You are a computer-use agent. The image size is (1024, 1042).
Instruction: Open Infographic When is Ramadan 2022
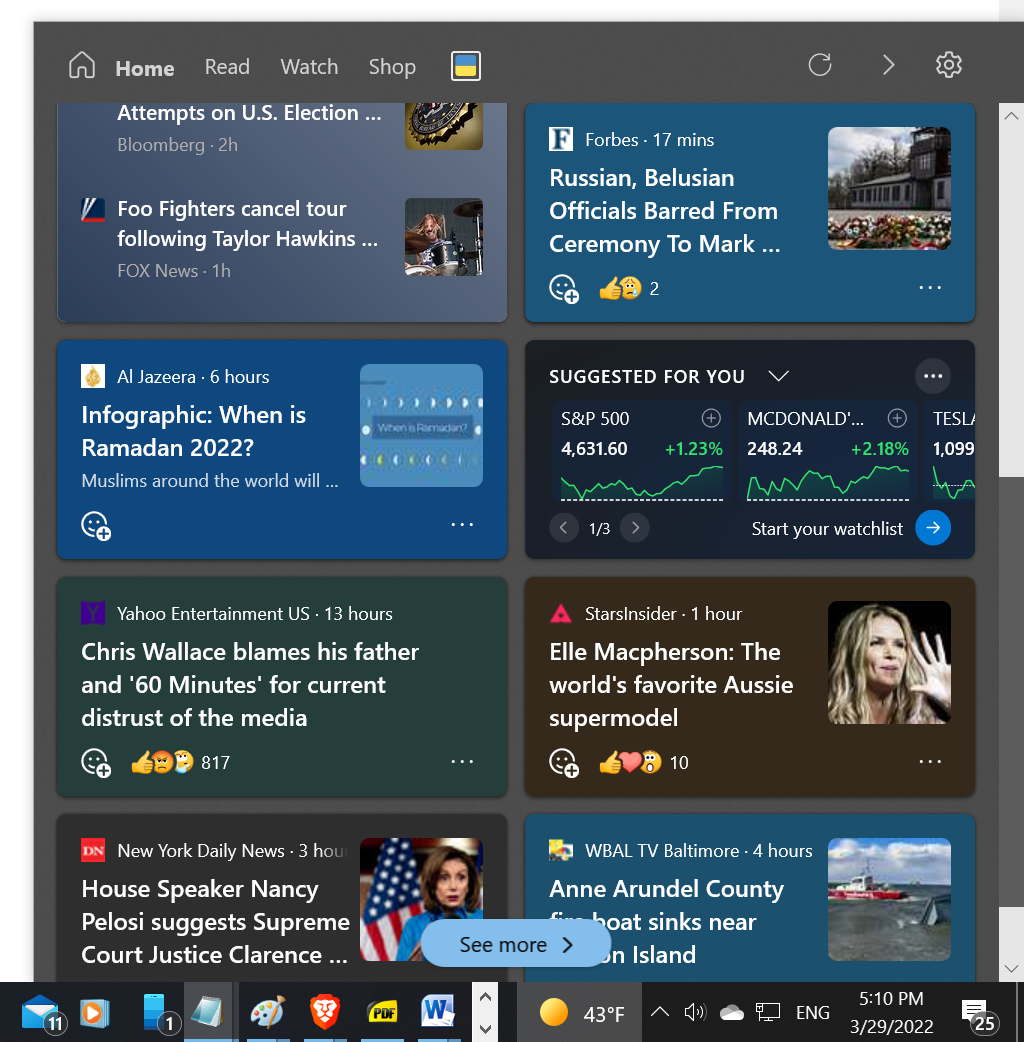click(x=193, y=431)
